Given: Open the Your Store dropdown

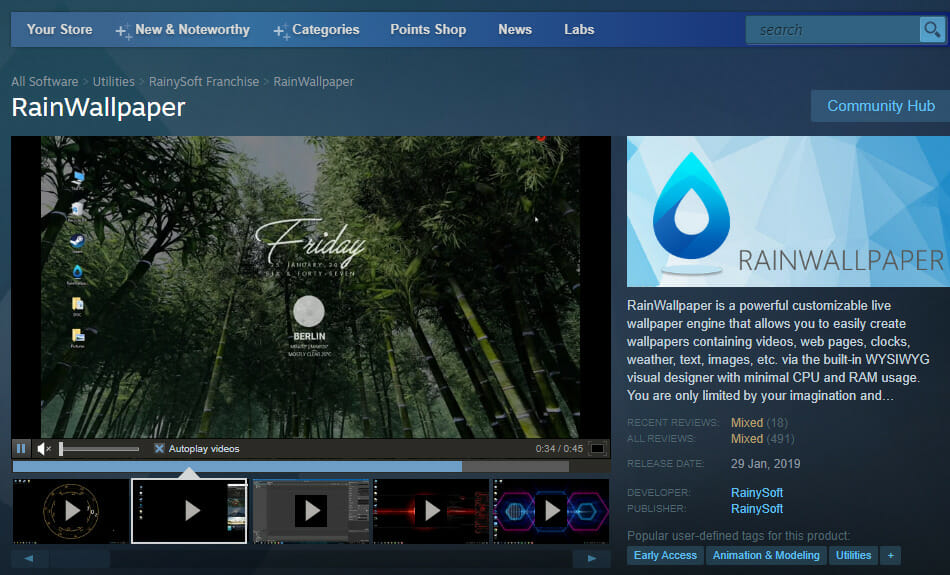Looking at the screenshot, I should coord(59,30).
